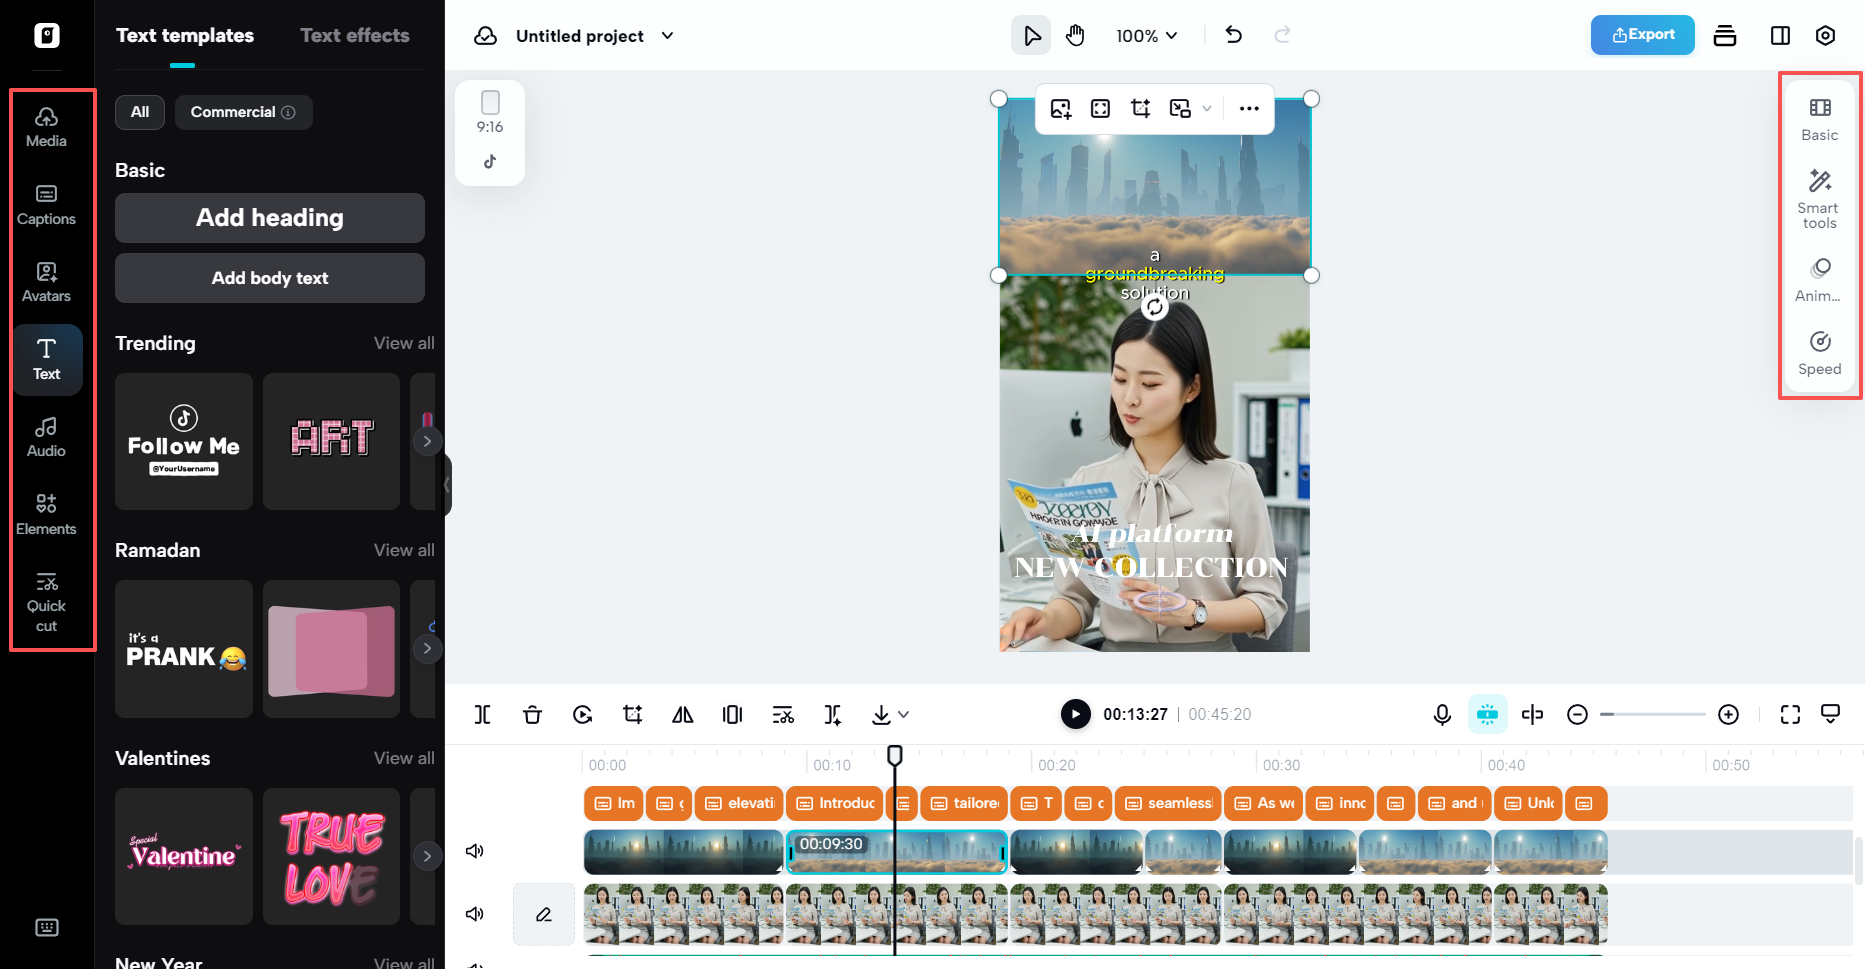Viewport: 1865px width, 969px height.
Task: Mirror the clip using the flip icon
Action: pyautogui.click(x=683, y=714)
